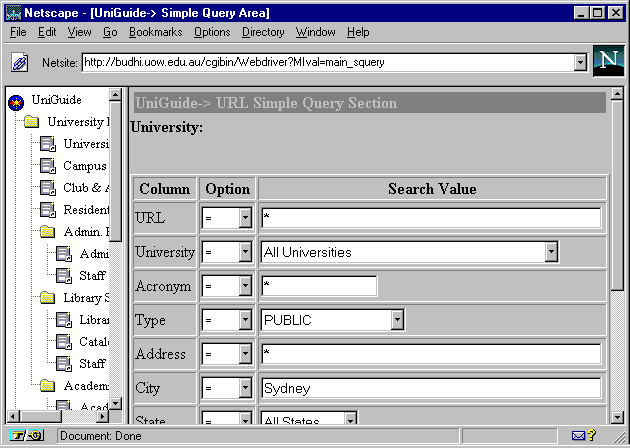Click the Address search value field

click(x=431, y=354)
